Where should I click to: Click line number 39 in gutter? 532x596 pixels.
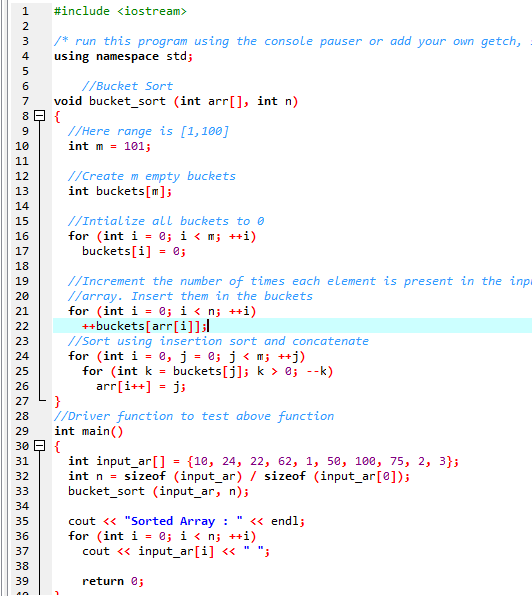pyautogui.click(x=22, y=581)
